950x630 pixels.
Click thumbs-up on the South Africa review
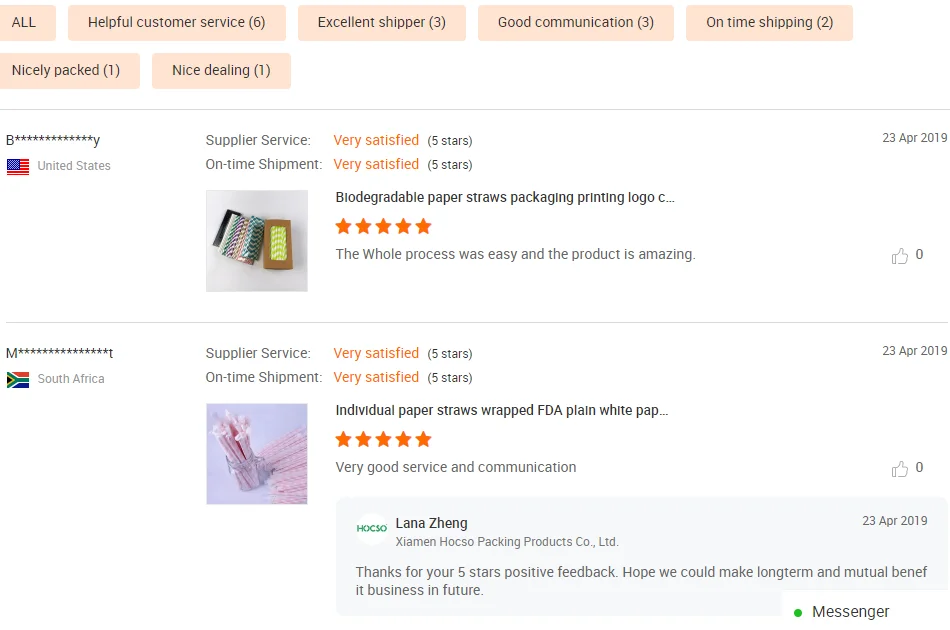coord(900,469)
